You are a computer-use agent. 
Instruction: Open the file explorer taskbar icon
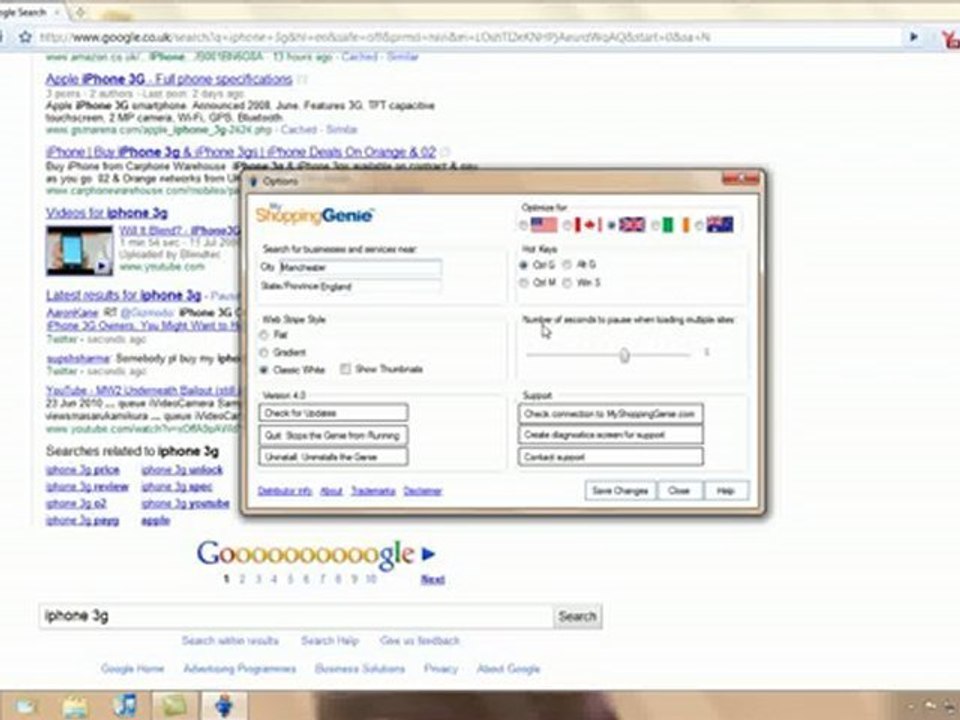coord(75,707)
